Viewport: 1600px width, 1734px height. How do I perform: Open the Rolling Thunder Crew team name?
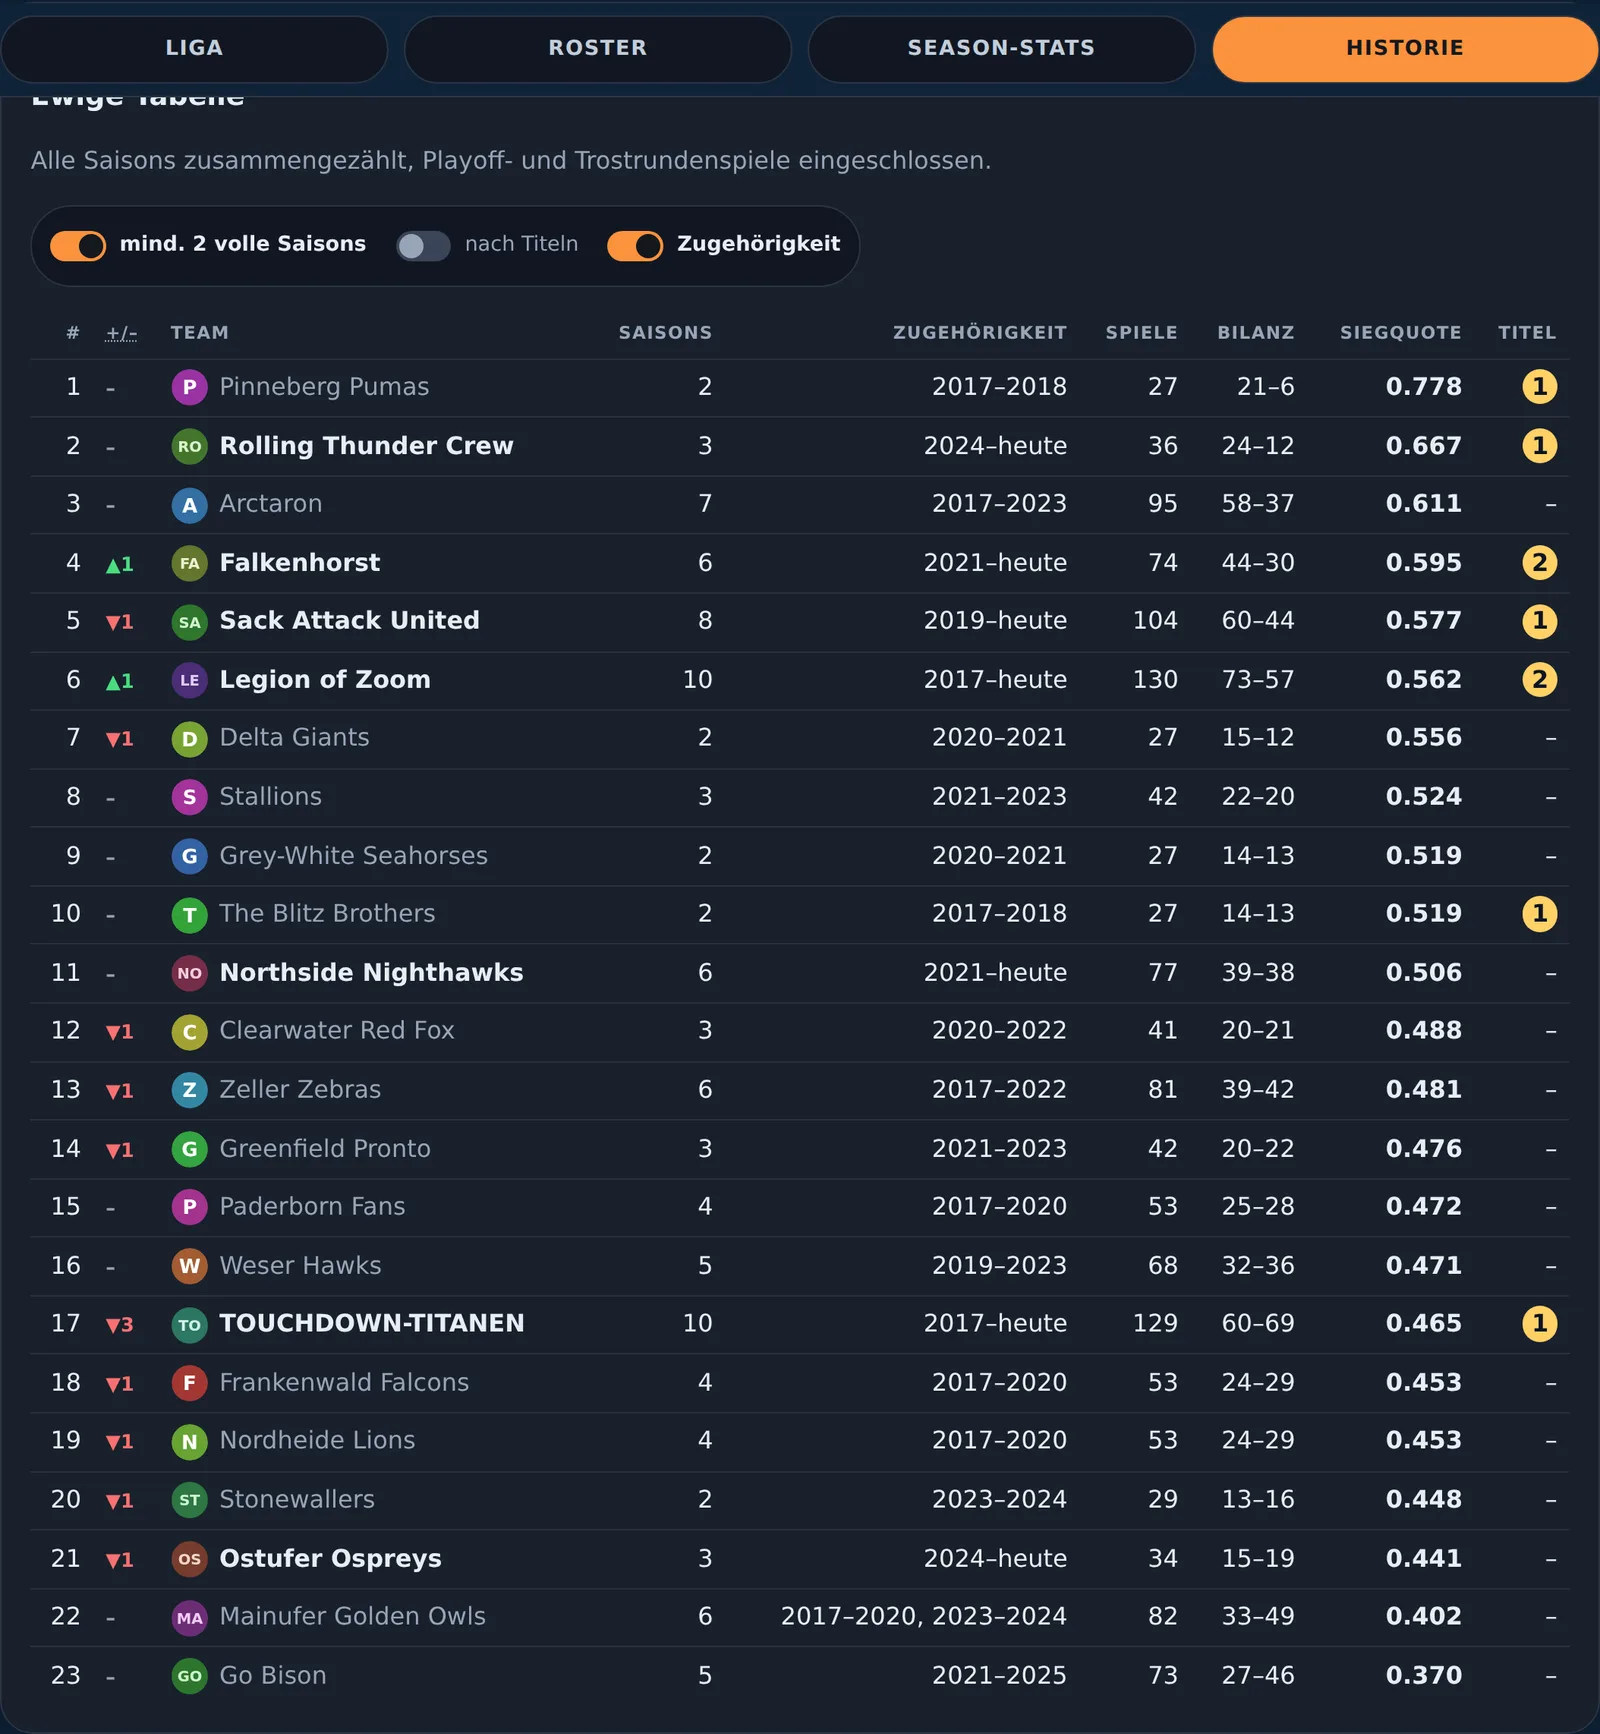pyautogui.click(x=366, y=446)
